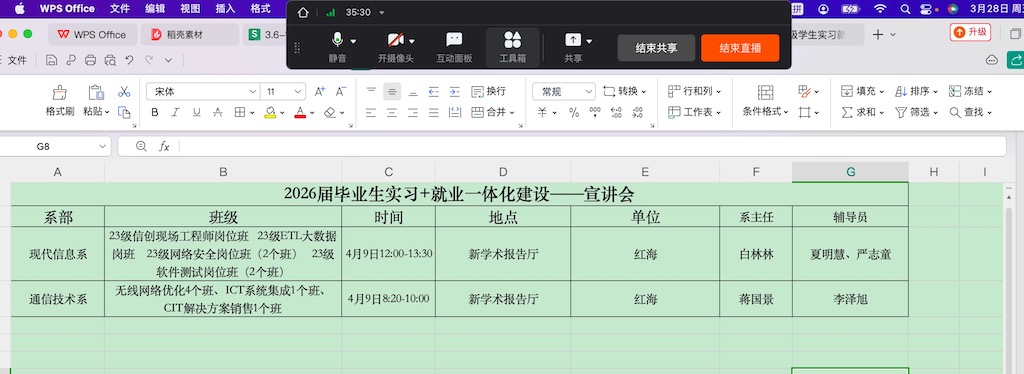Click the percent style icon
Image resolution: width=1024 pixels, height=374 pixels.
pos(574,112)
